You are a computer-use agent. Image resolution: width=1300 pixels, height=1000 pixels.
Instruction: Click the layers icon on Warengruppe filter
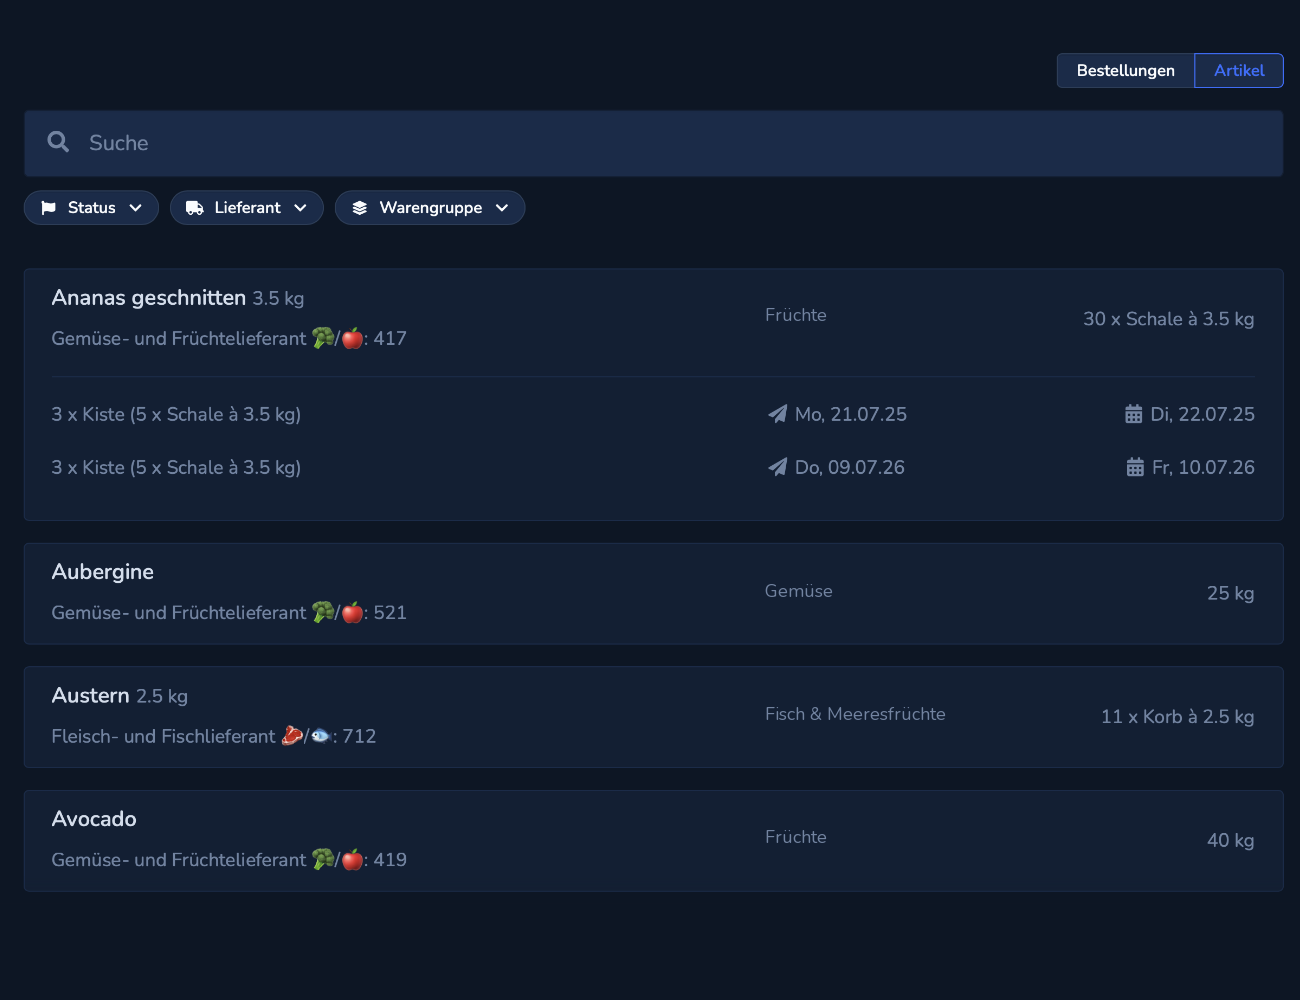(x=360, y=208)
